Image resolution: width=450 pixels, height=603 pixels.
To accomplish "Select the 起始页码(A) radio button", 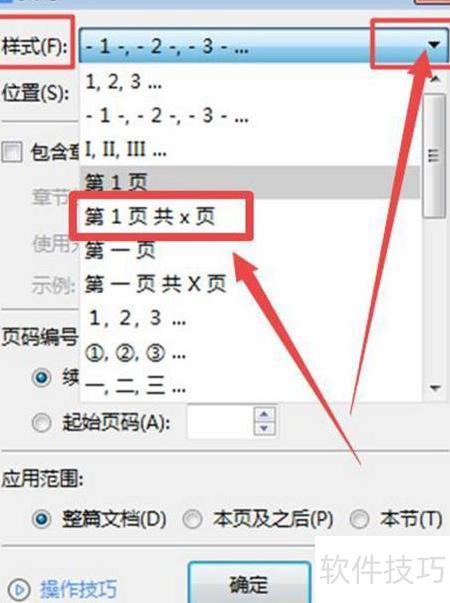I will tap(41, 423).
